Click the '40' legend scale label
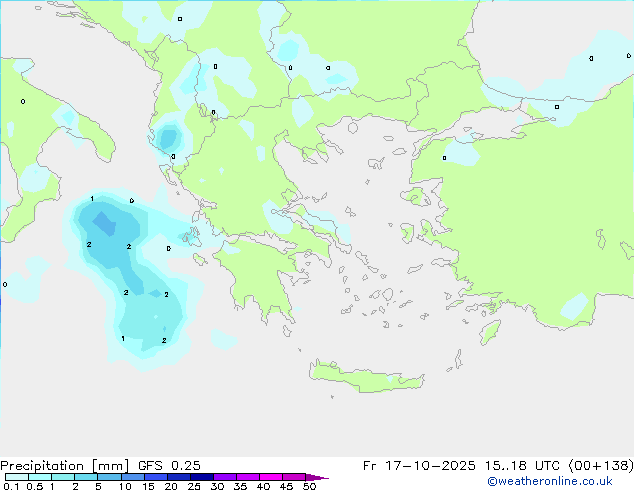Image resolution: width=634 pixels, height=490 pixels. click(x=263, y=486)
